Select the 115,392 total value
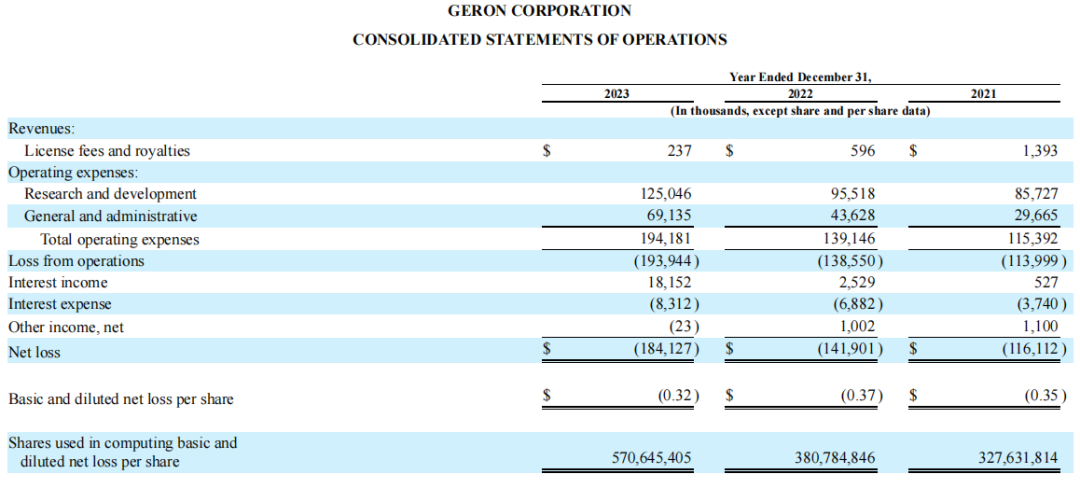1080x488 pixels. [1033, 240]
